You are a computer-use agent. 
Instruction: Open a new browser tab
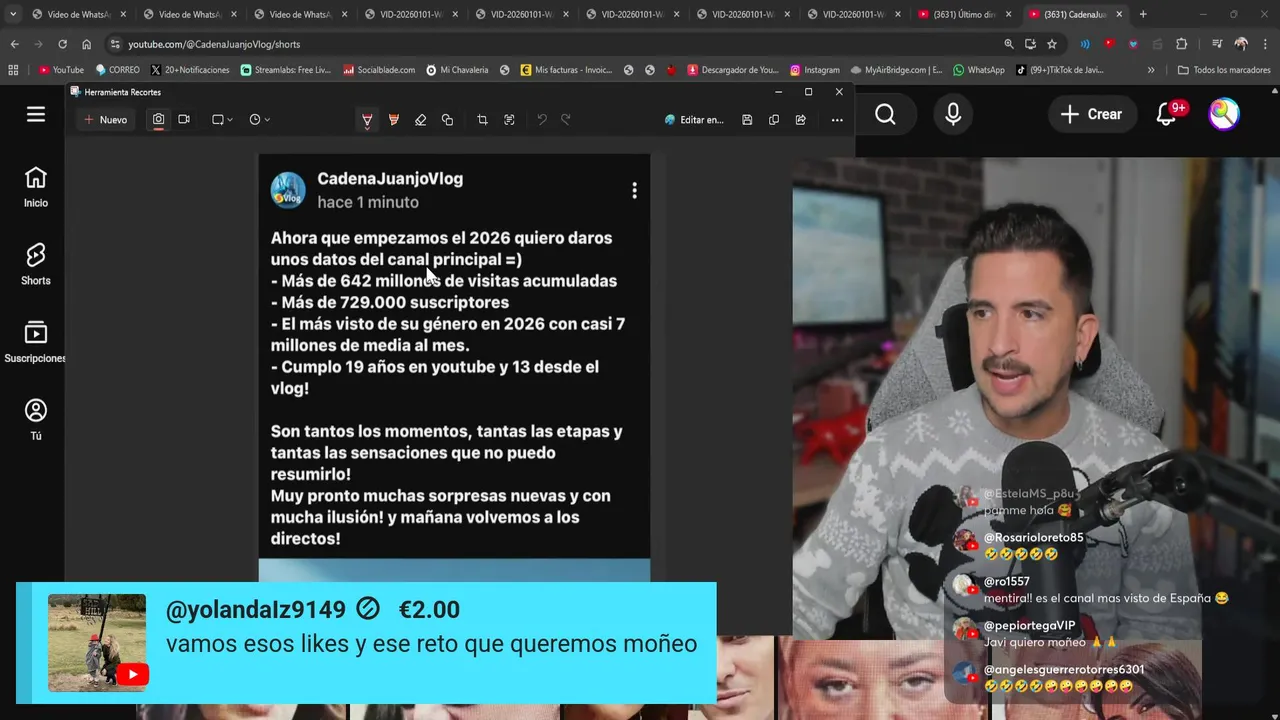[x=1143, y=14]
